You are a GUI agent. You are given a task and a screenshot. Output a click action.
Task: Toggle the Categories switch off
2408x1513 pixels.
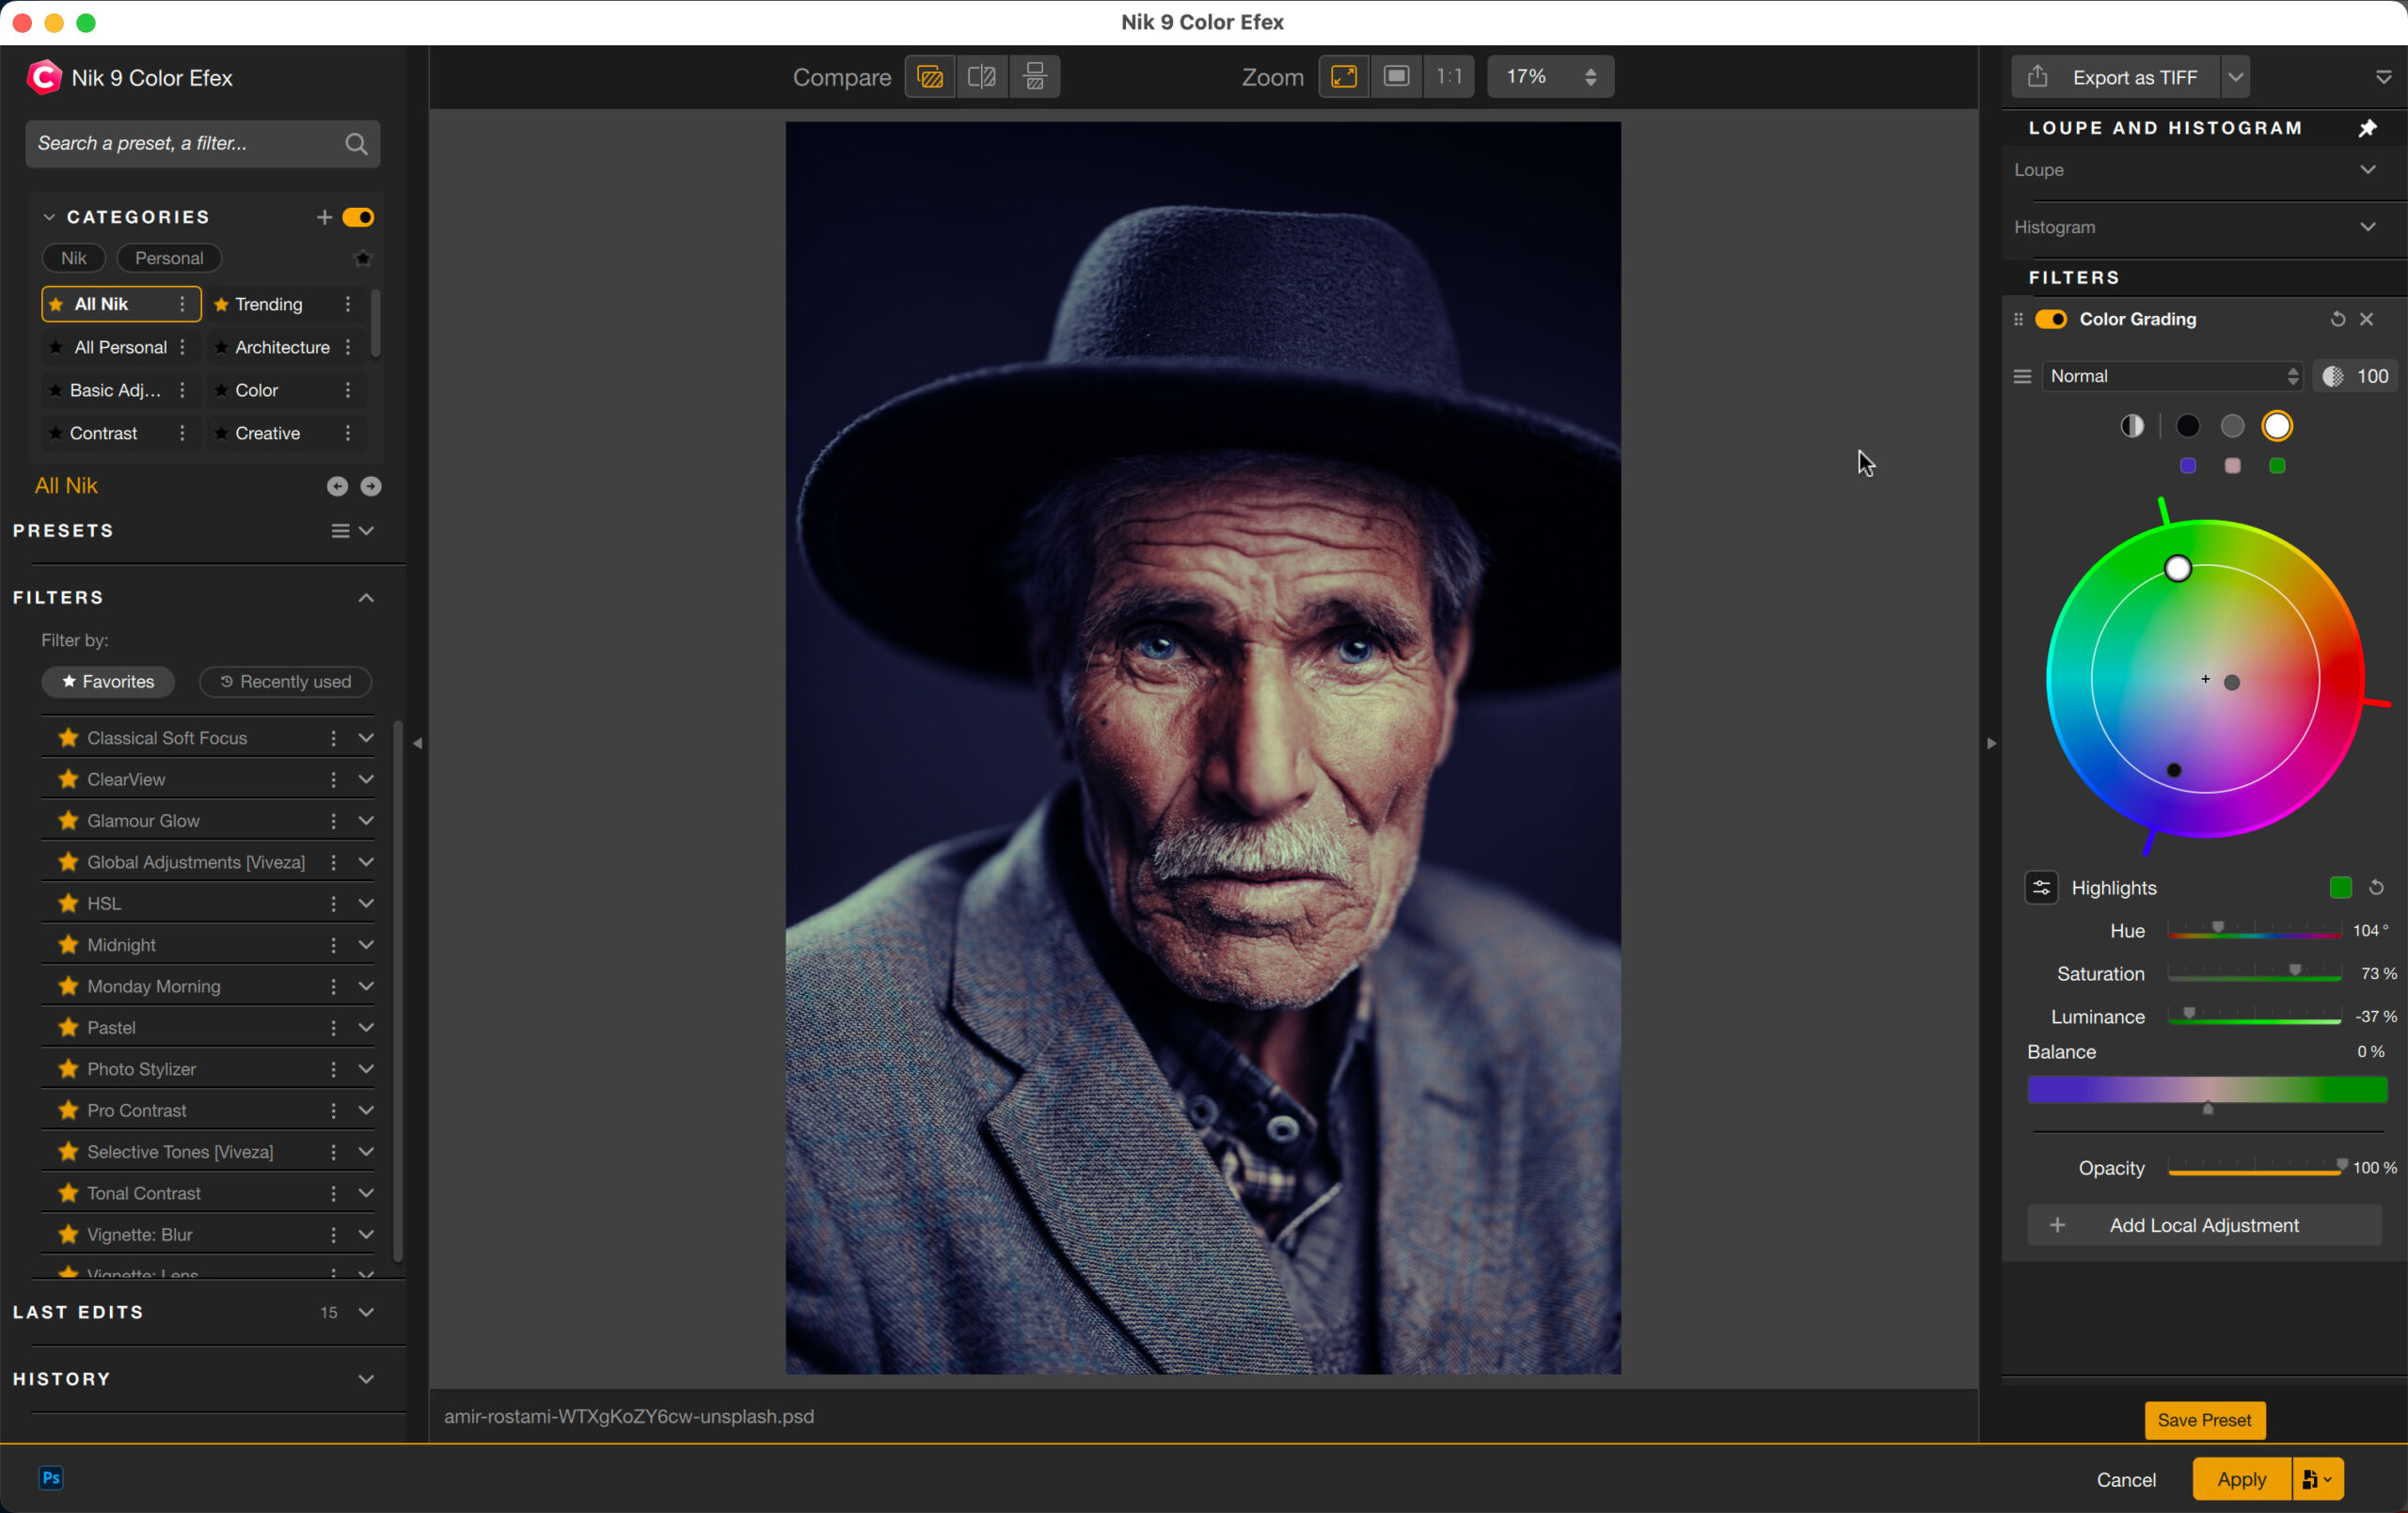(x=358, y=217)
